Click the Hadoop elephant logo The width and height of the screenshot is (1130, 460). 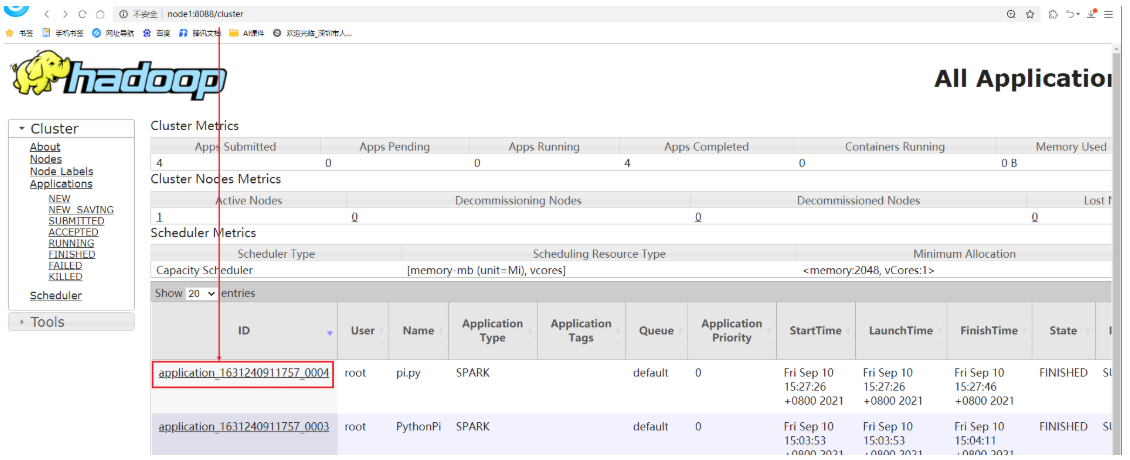(x=117, y=75)
